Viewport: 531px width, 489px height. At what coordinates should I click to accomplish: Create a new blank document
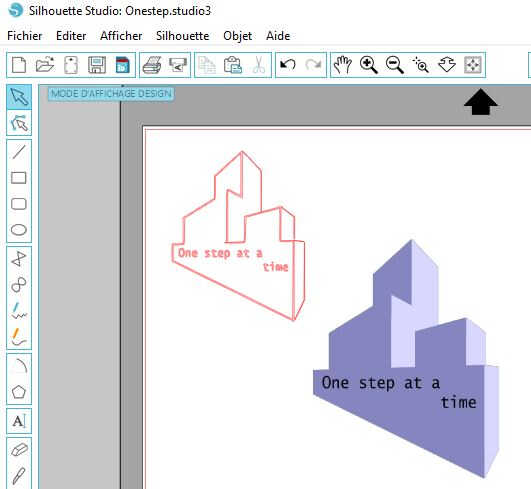tap(19, 65)
